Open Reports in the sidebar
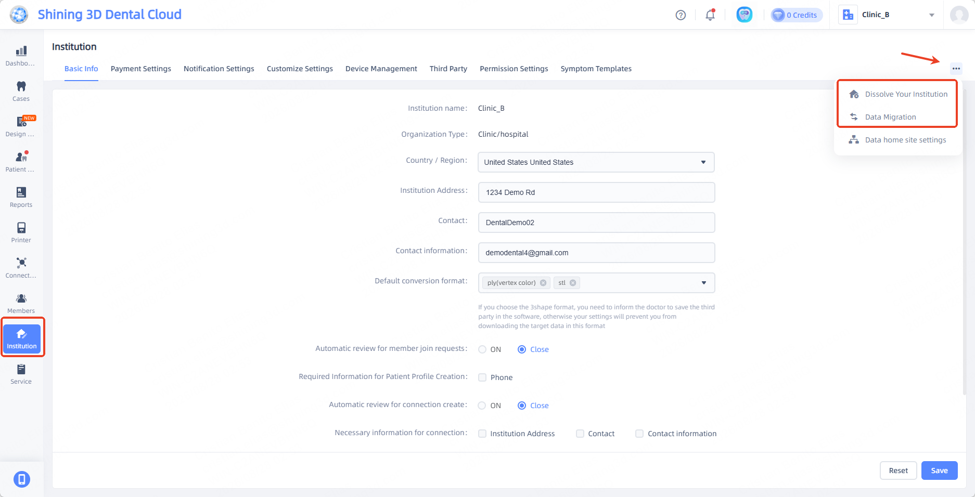This screenshot has width=975, height=497. pyautogui.click(x=21, y=197)
